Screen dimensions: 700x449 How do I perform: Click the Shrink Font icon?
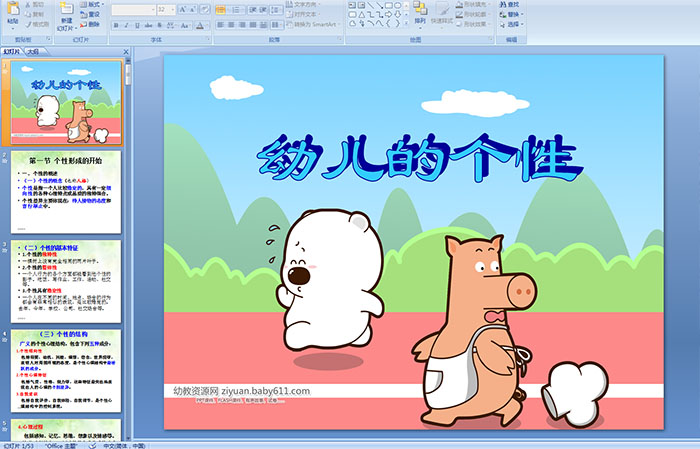192,10
